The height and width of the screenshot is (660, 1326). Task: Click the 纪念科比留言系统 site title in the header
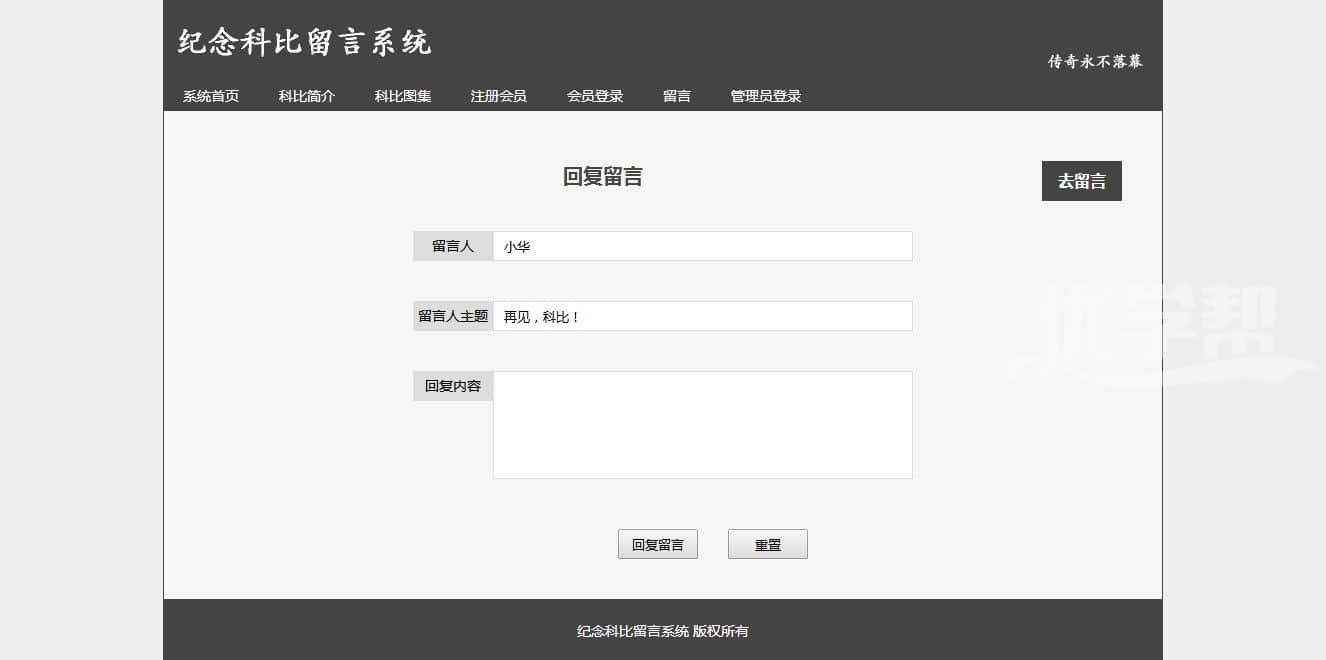[305, 42]
